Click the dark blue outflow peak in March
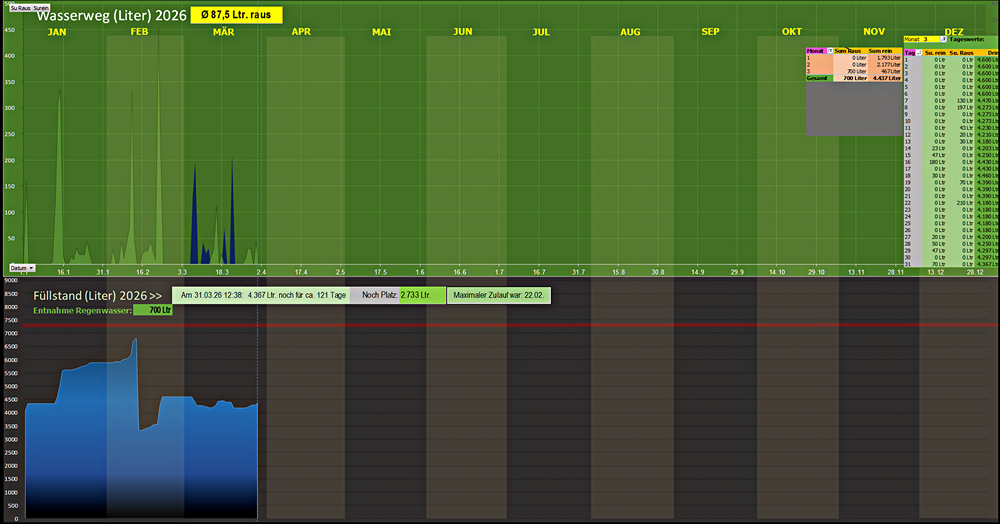Image resolution: width=1000 pixels, height=524 pixels. (x=195, y=200)
